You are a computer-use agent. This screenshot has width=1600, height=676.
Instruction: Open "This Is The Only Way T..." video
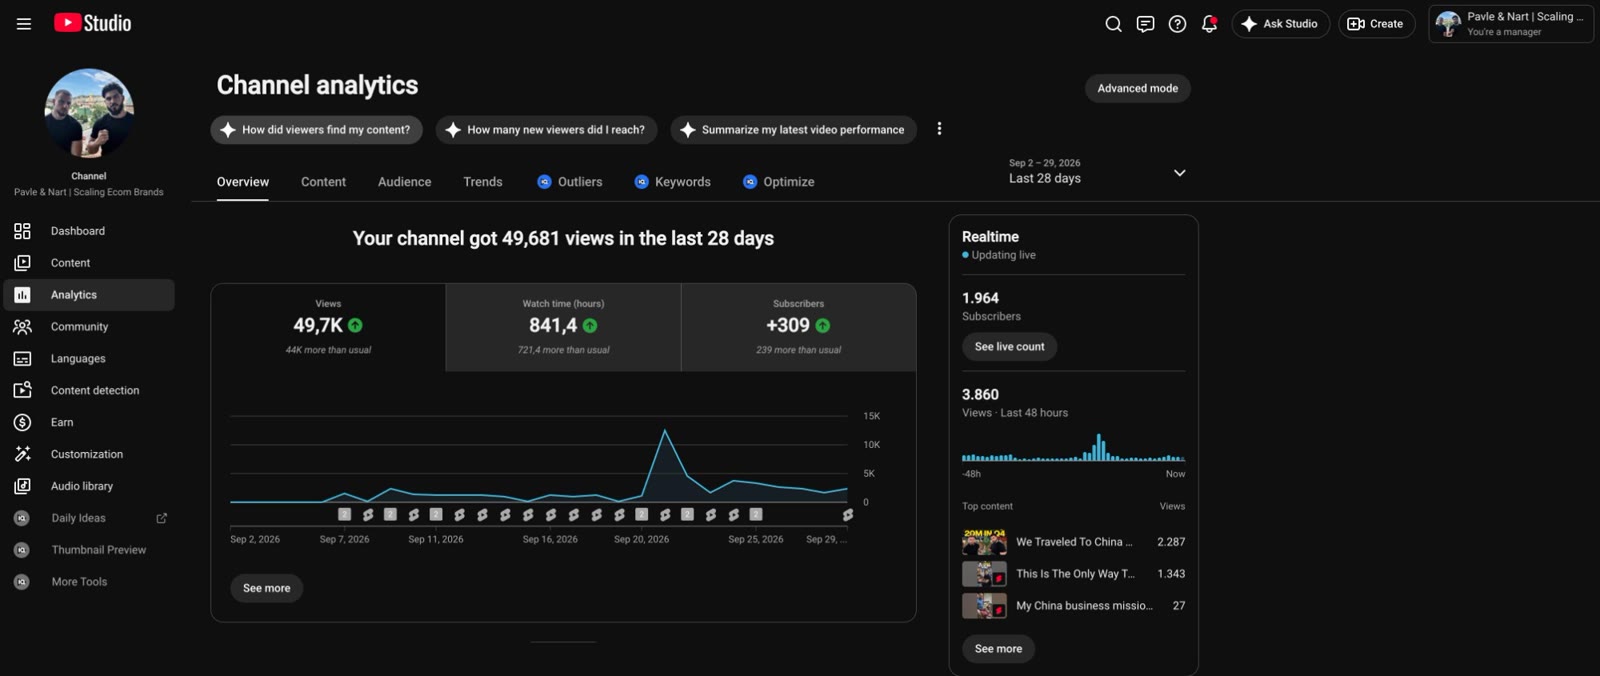[1073, 574]
